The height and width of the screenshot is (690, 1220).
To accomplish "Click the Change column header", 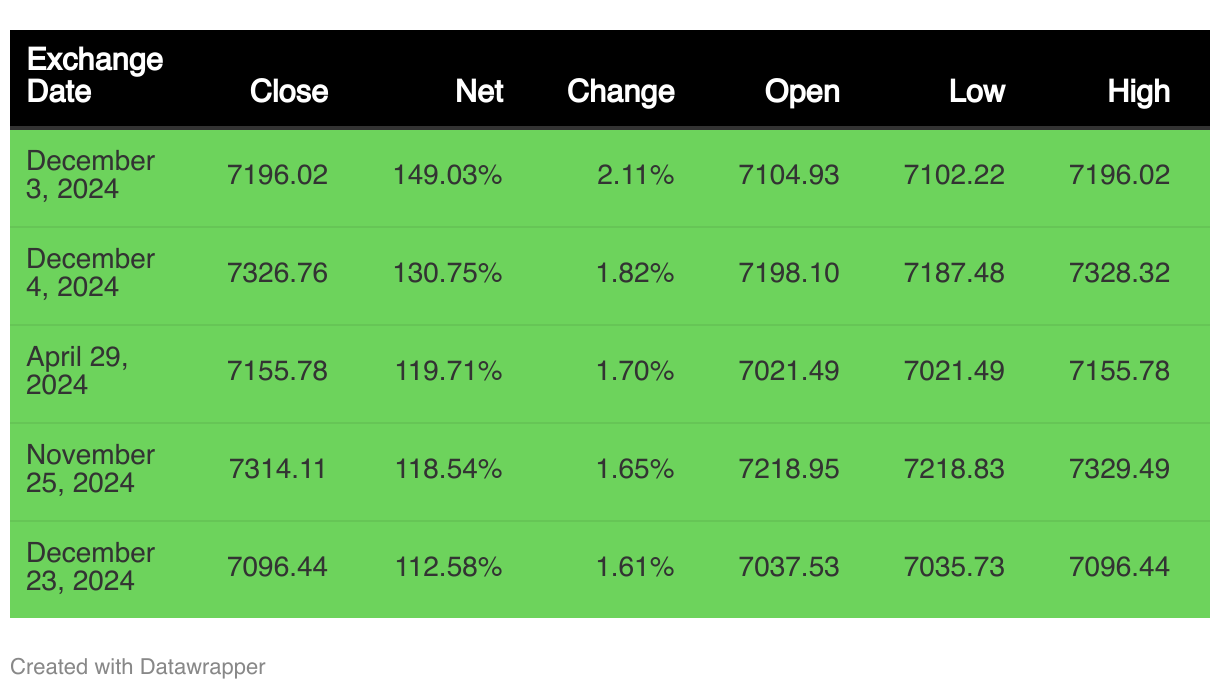I will tap(620, 91).
